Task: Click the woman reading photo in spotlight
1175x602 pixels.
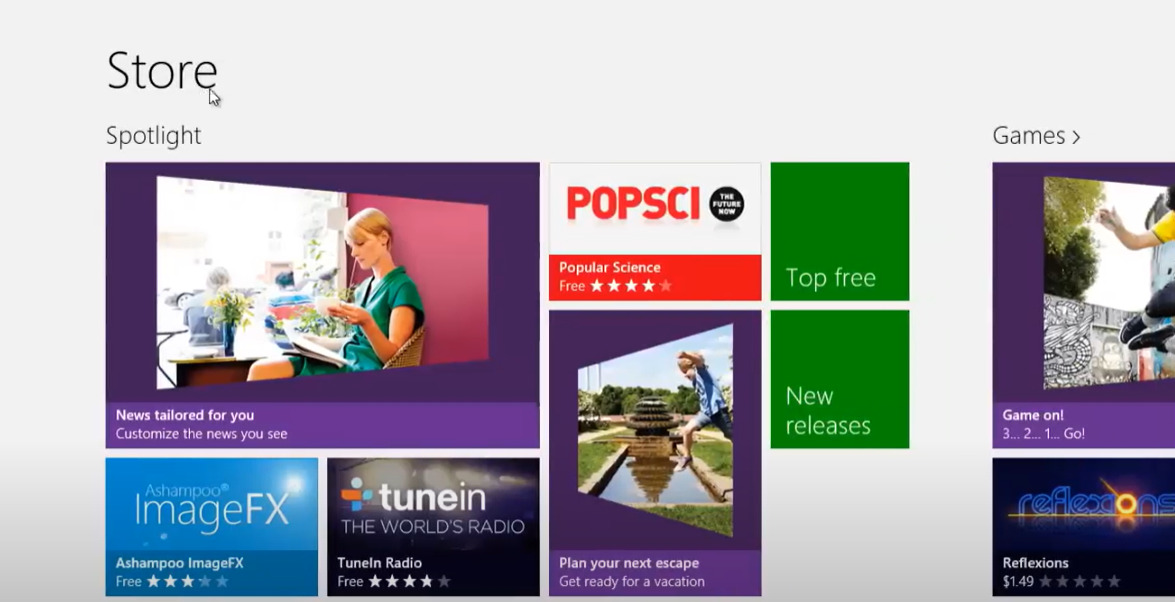Action: pyautogui.click(x=322, y=283)
